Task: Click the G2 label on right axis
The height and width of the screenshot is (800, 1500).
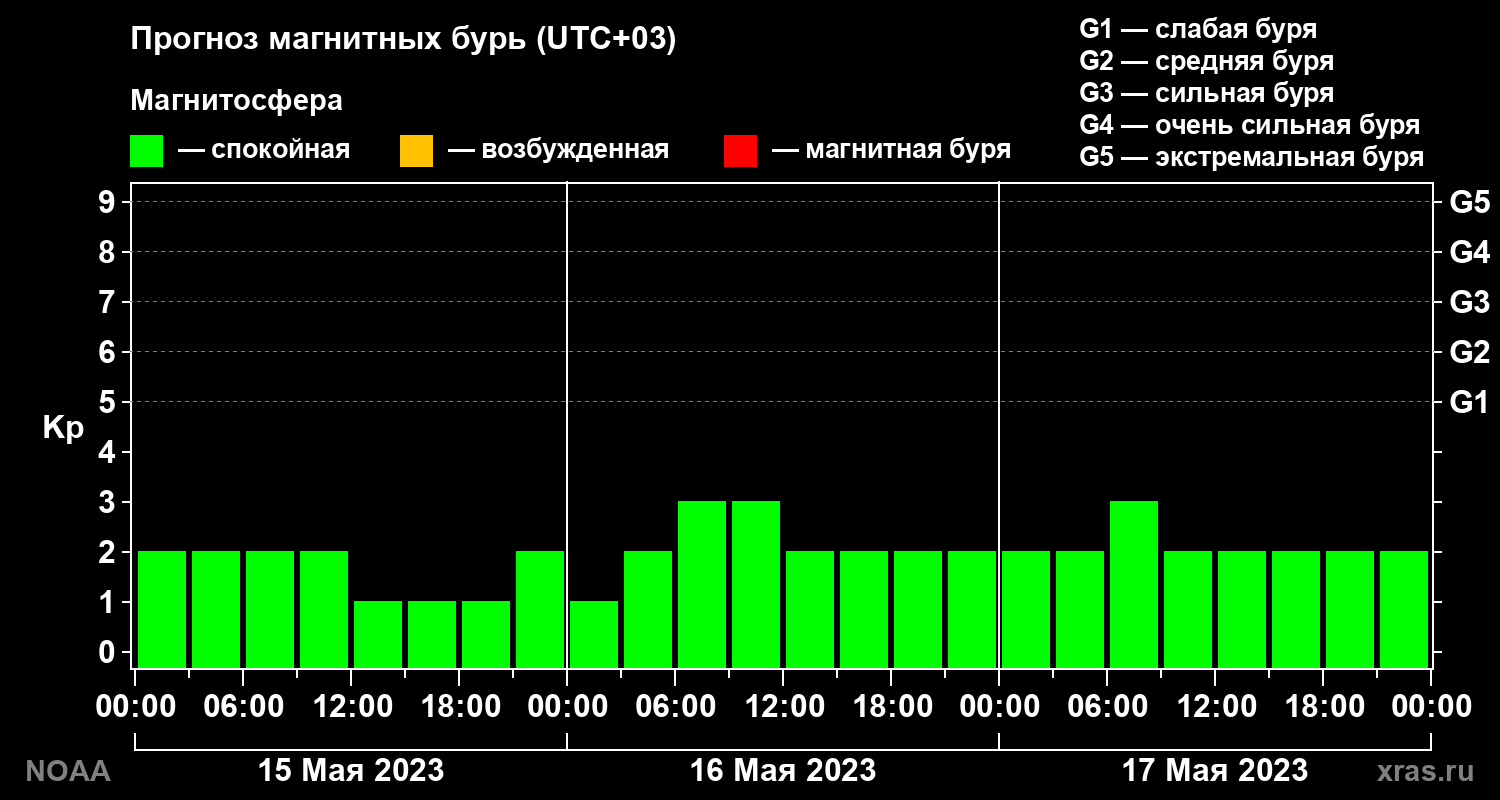Action: [x=1470, y=352]
